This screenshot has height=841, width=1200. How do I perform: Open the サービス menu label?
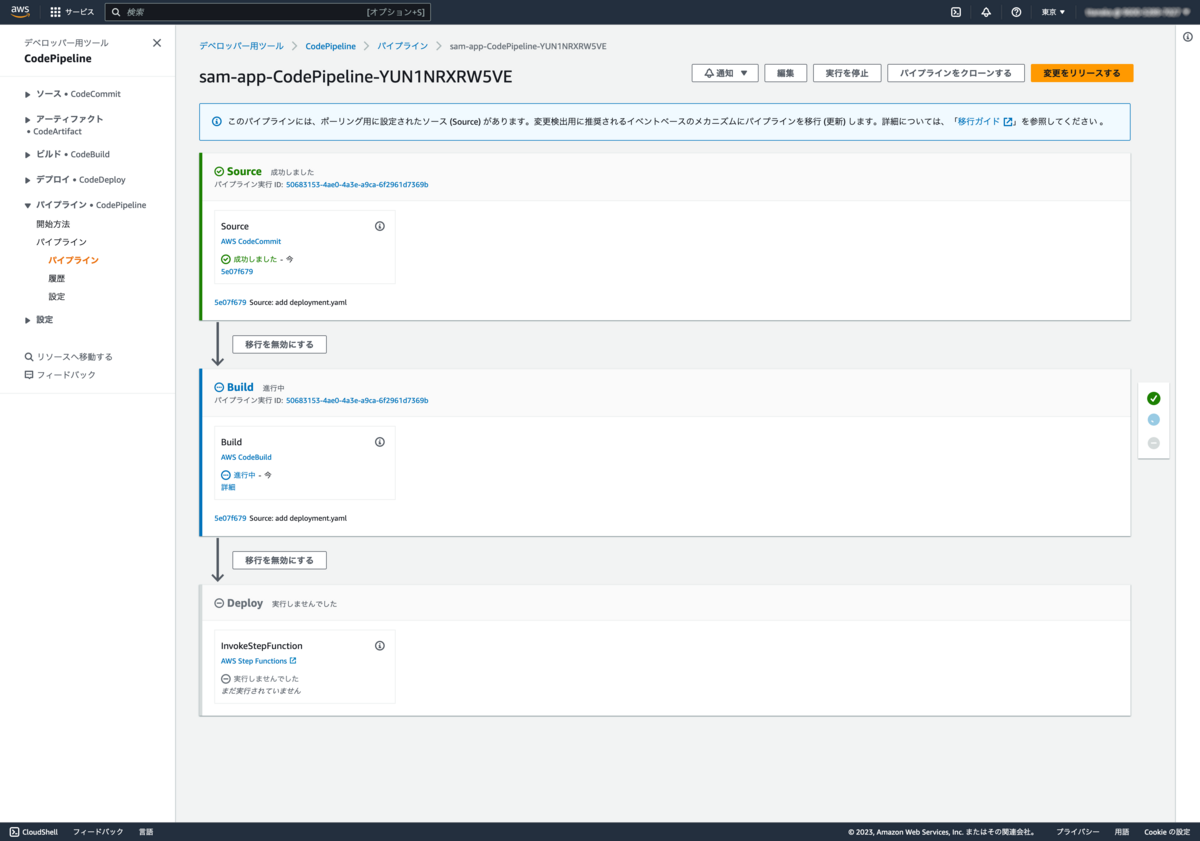(x=80, y=12)
